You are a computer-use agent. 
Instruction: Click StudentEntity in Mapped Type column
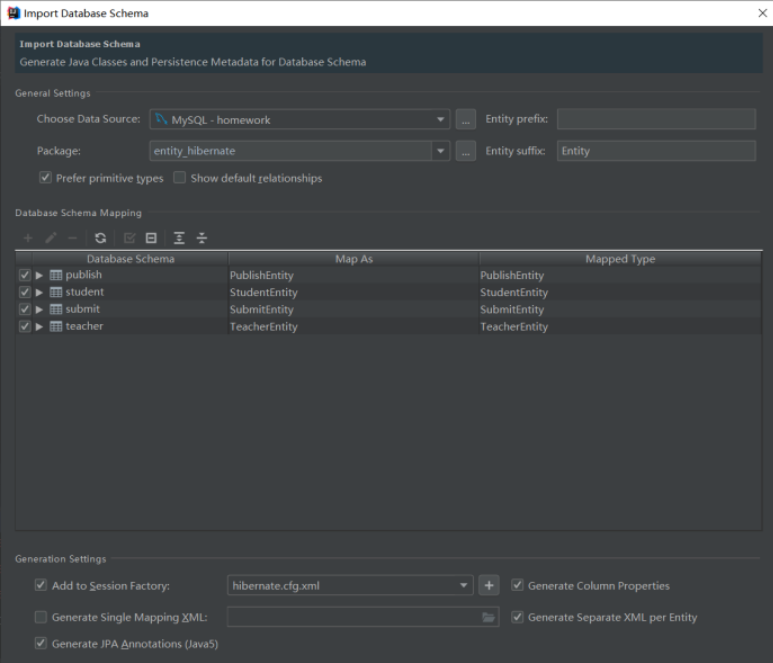tap(514, 293)
